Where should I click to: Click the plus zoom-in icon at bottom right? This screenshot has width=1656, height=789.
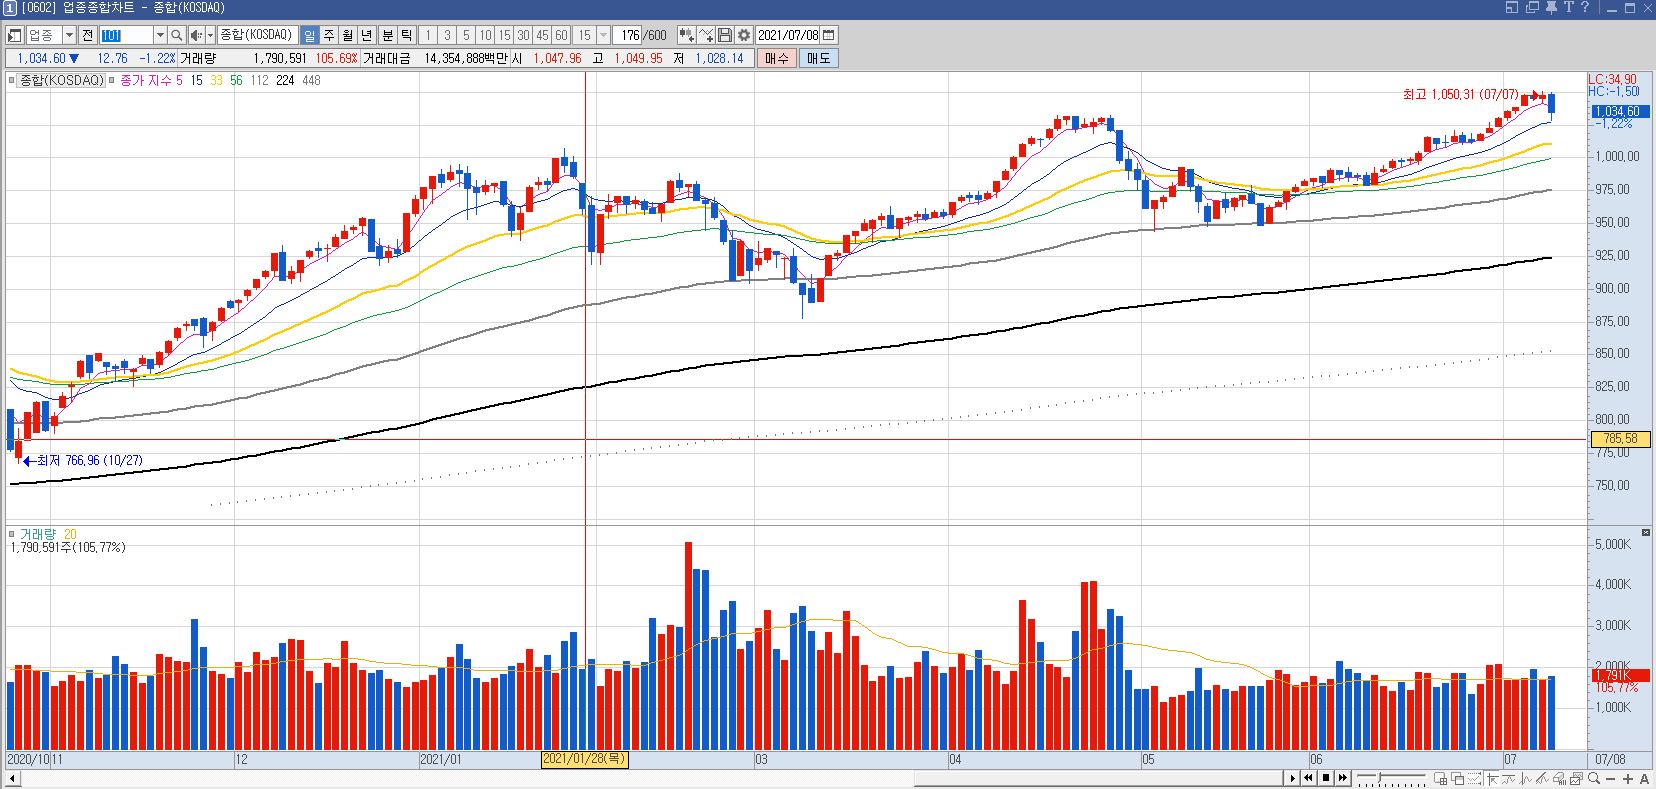1628,779
